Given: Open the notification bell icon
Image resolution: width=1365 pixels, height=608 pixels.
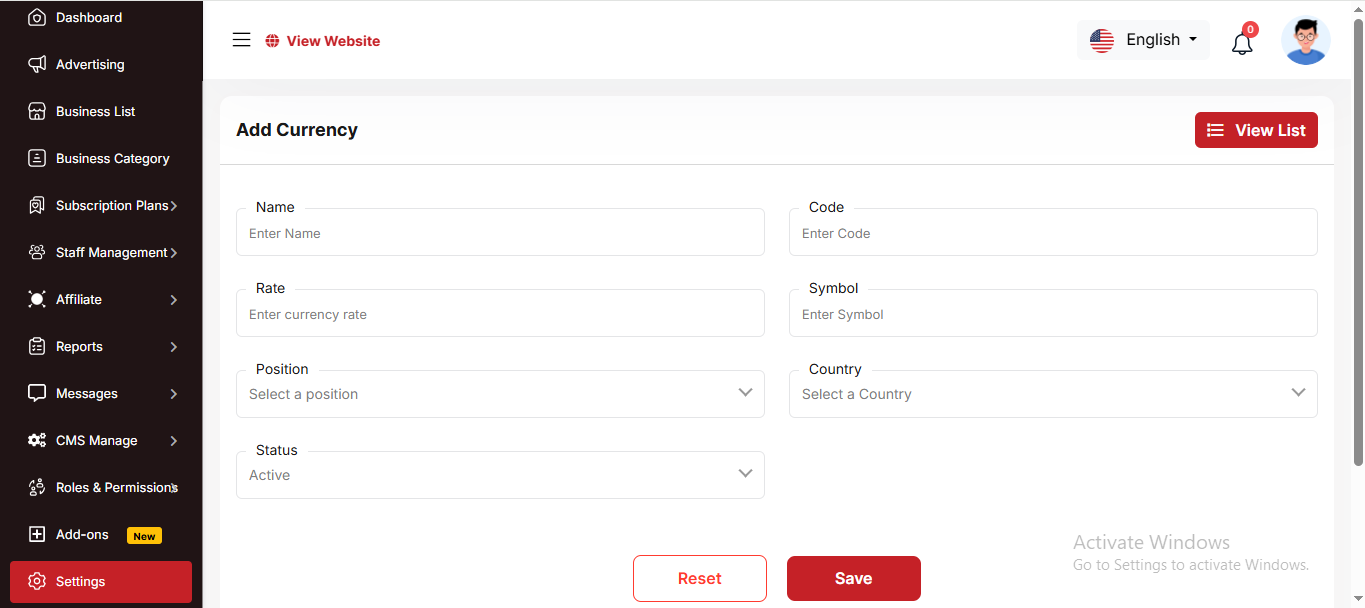Looking at the screenshot, I should click(1242, 43).
